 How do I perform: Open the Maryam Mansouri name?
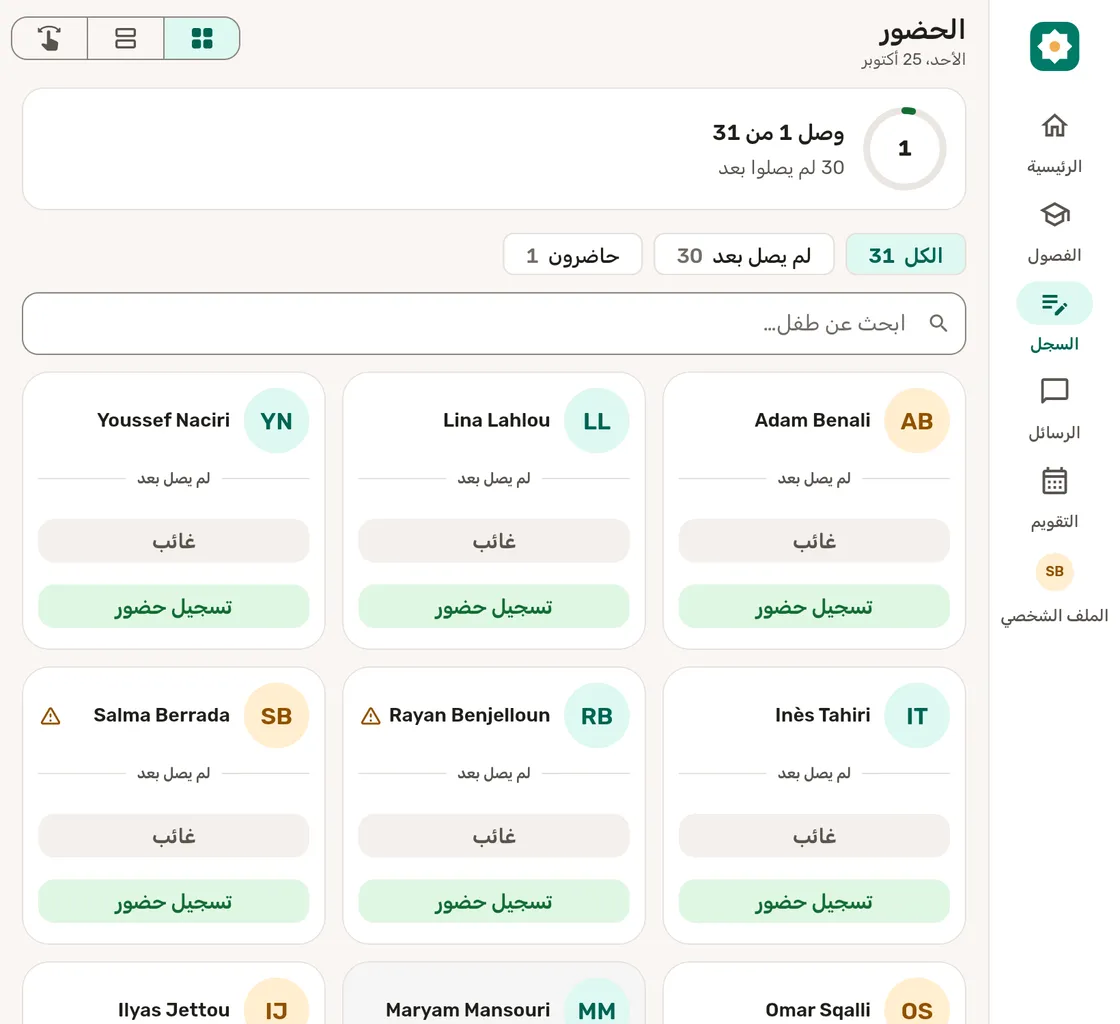(468, 1010)
